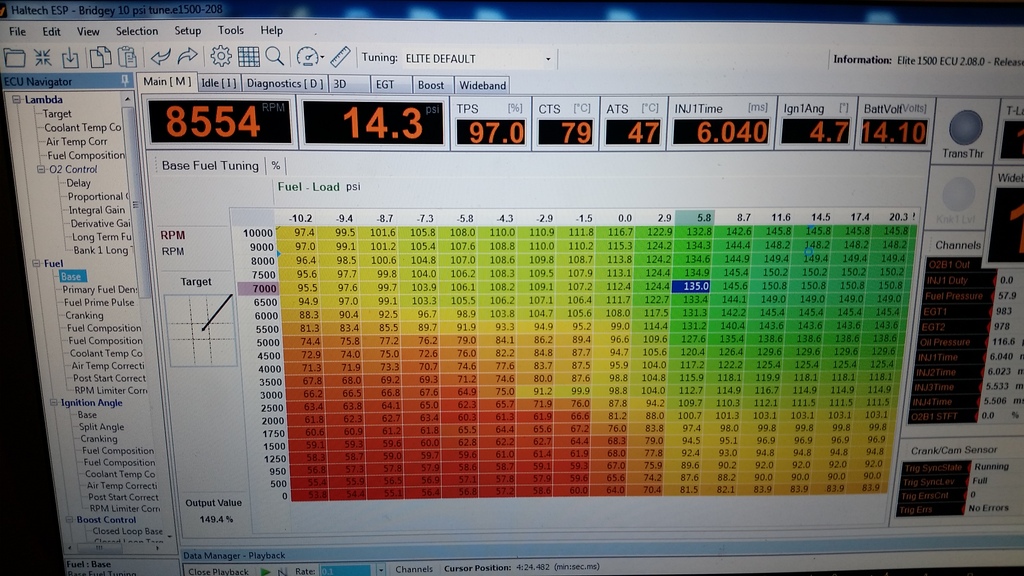This screenshot has width=1024, height=576.
Task: Click the TPS 97.0 gauge
Action: [490, 123]
